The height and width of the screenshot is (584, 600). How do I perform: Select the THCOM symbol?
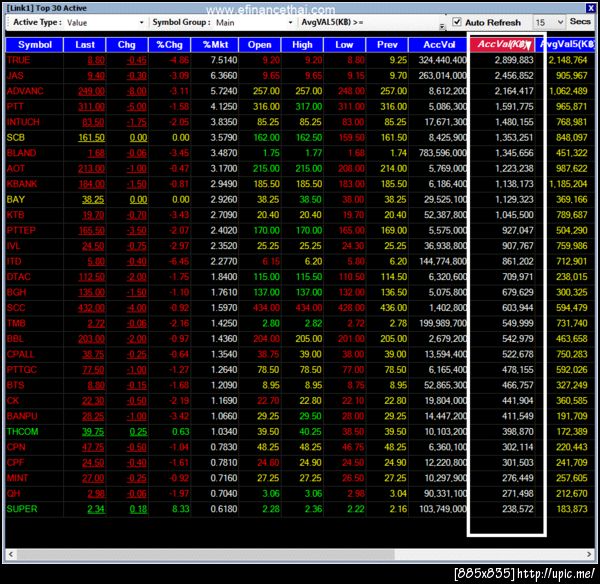pyautogui.click(x=23, y=432)
